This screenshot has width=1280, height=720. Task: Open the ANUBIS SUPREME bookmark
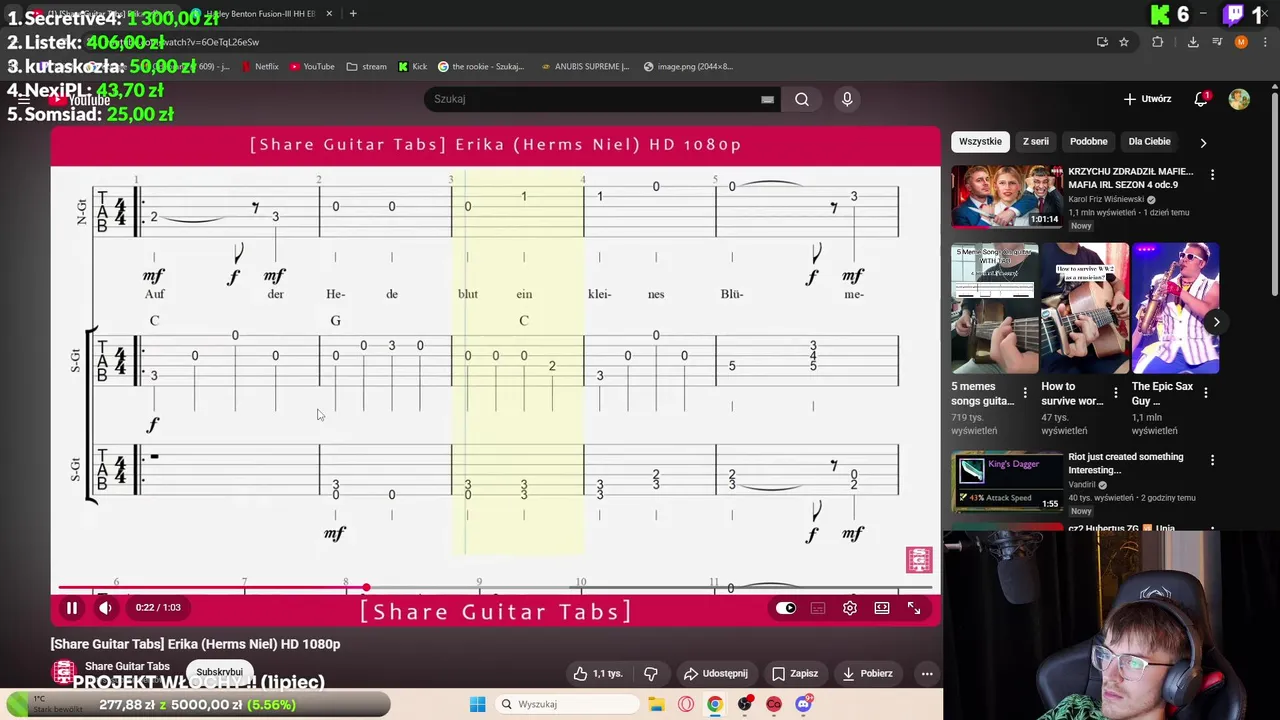585,67
